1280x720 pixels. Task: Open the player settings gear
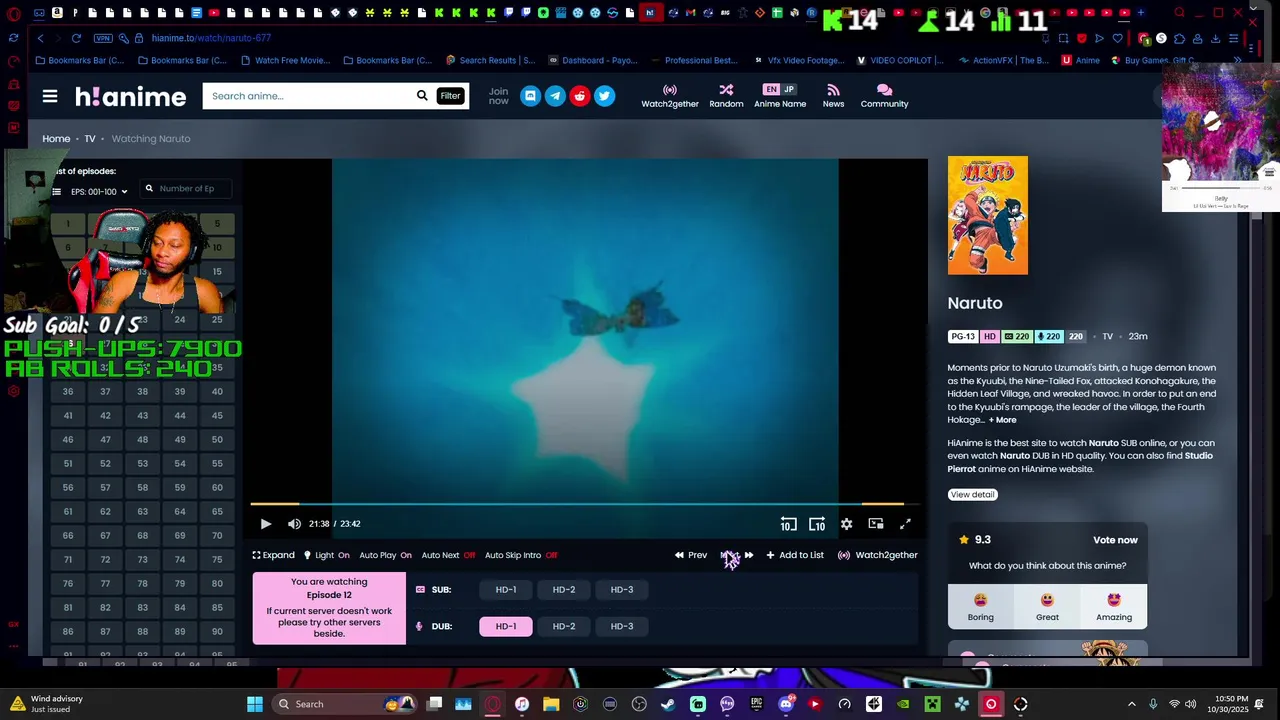coord(847,524)
